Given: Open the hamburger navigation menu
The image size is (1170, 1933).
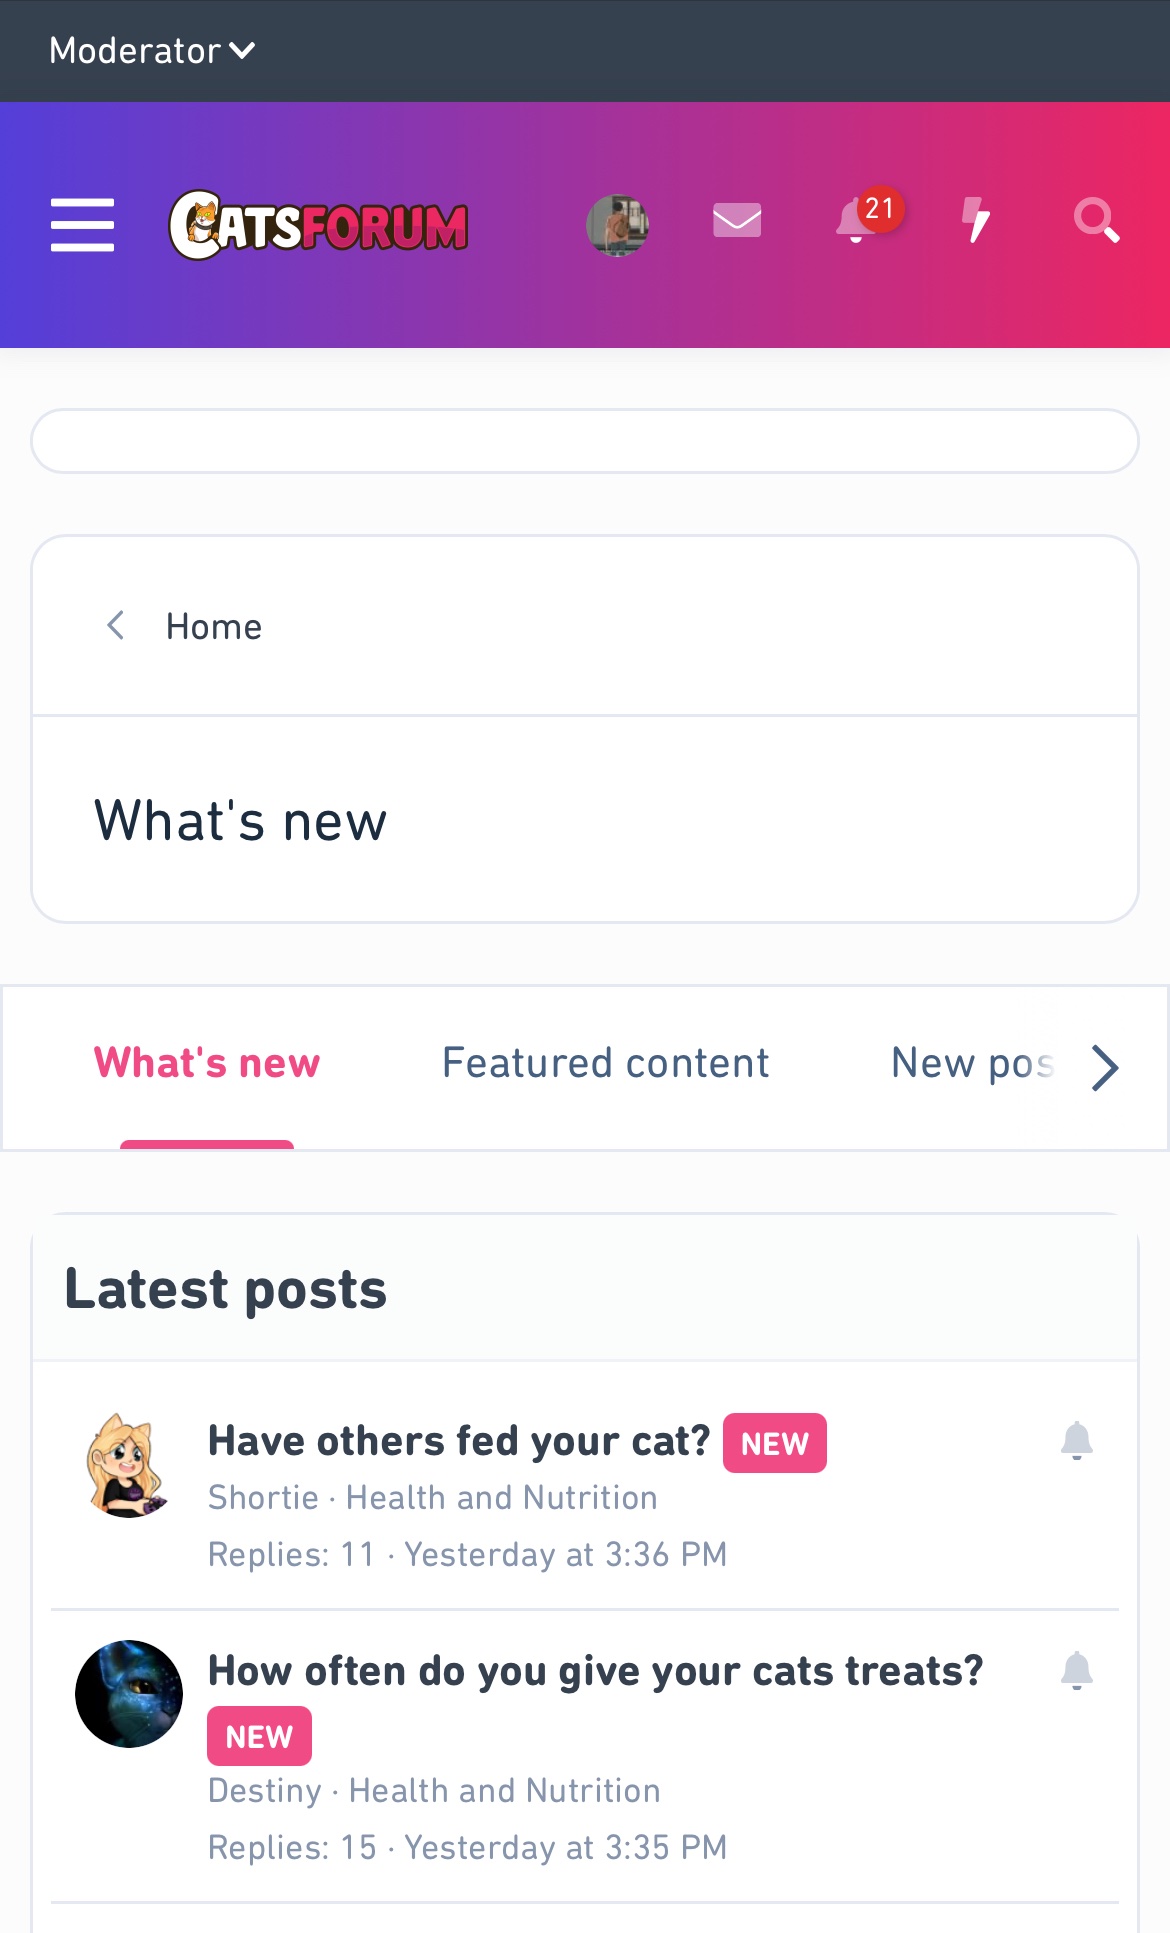Looking at the screenshot, I should [82, 224].
